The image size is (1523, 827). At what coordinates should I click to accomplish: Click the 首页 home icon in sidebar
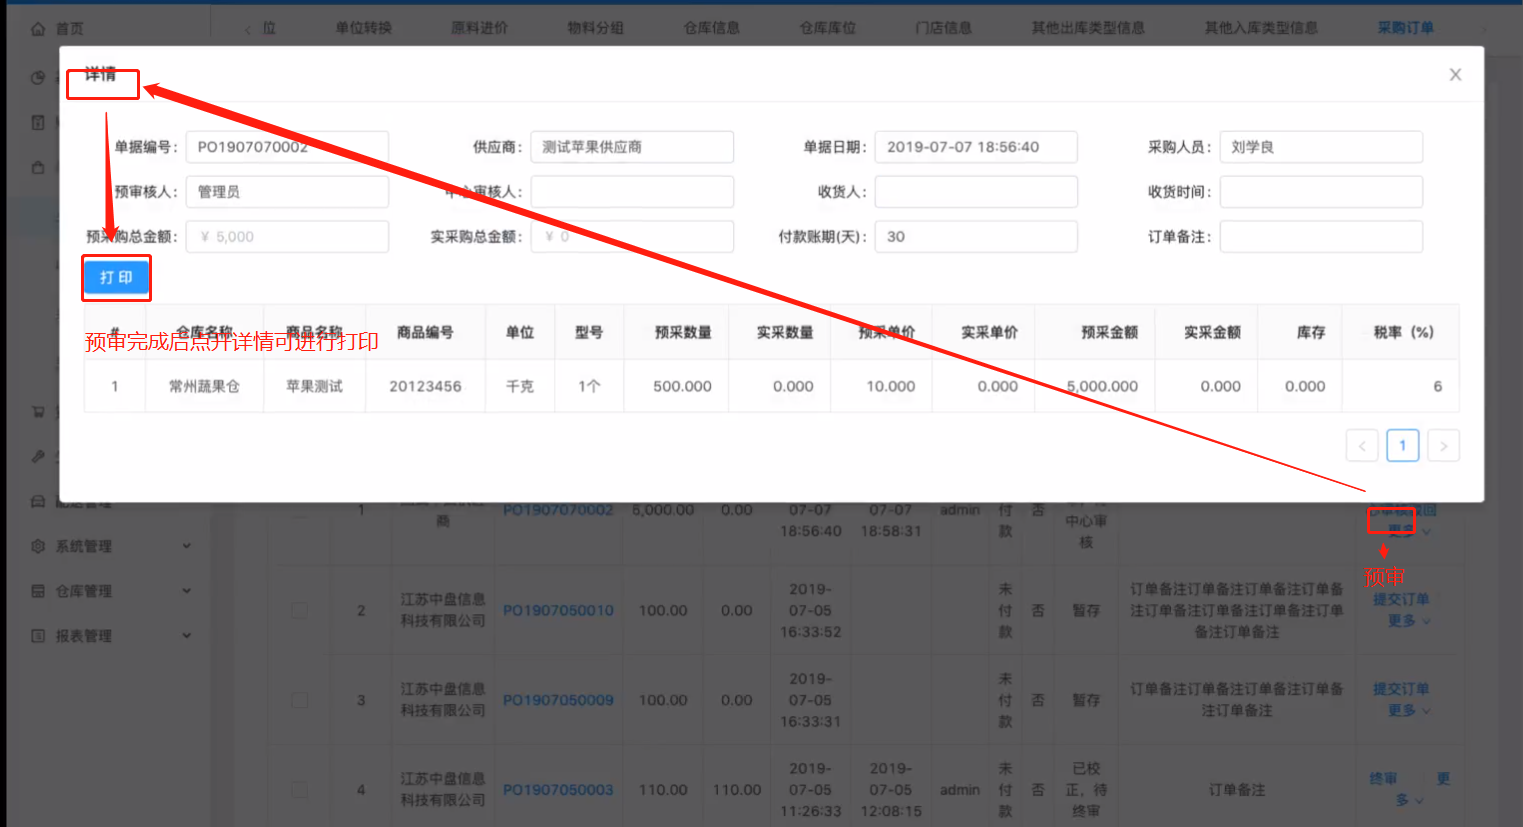coord(38,29)
